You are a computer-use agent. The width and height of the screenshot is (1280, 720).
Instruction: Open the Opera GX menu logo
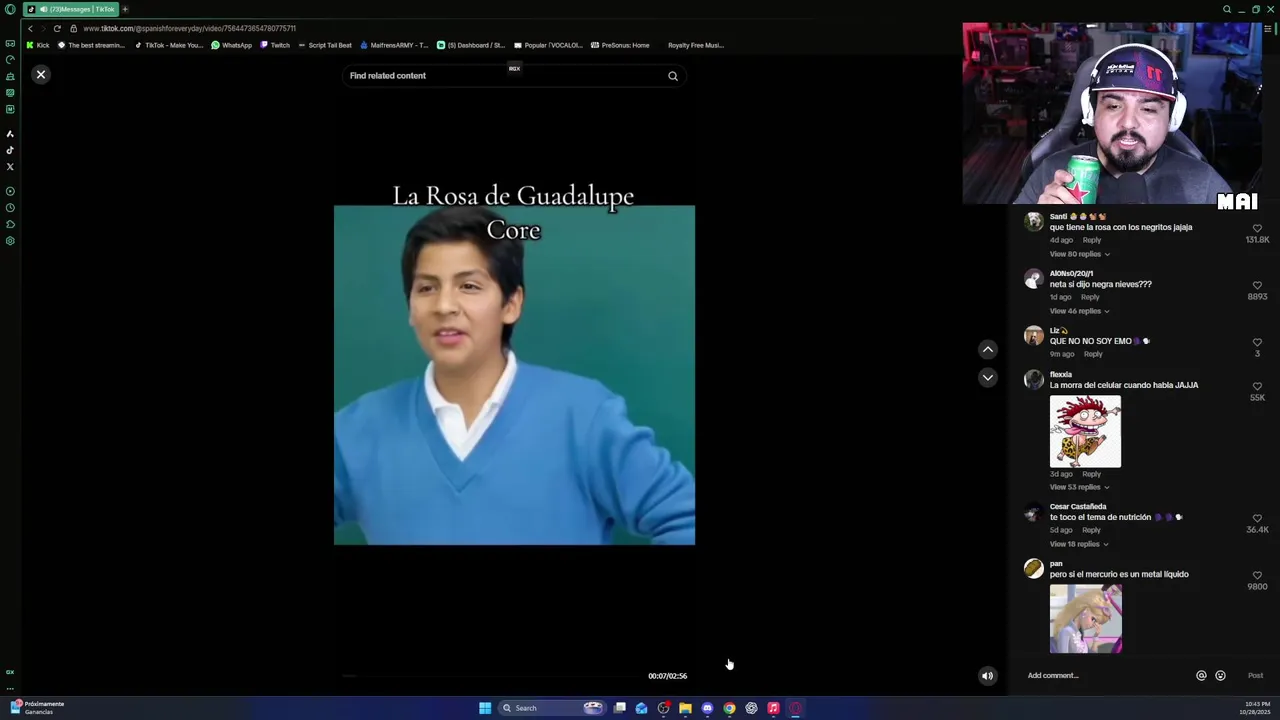pyautogui.click(x=10, y=9)
